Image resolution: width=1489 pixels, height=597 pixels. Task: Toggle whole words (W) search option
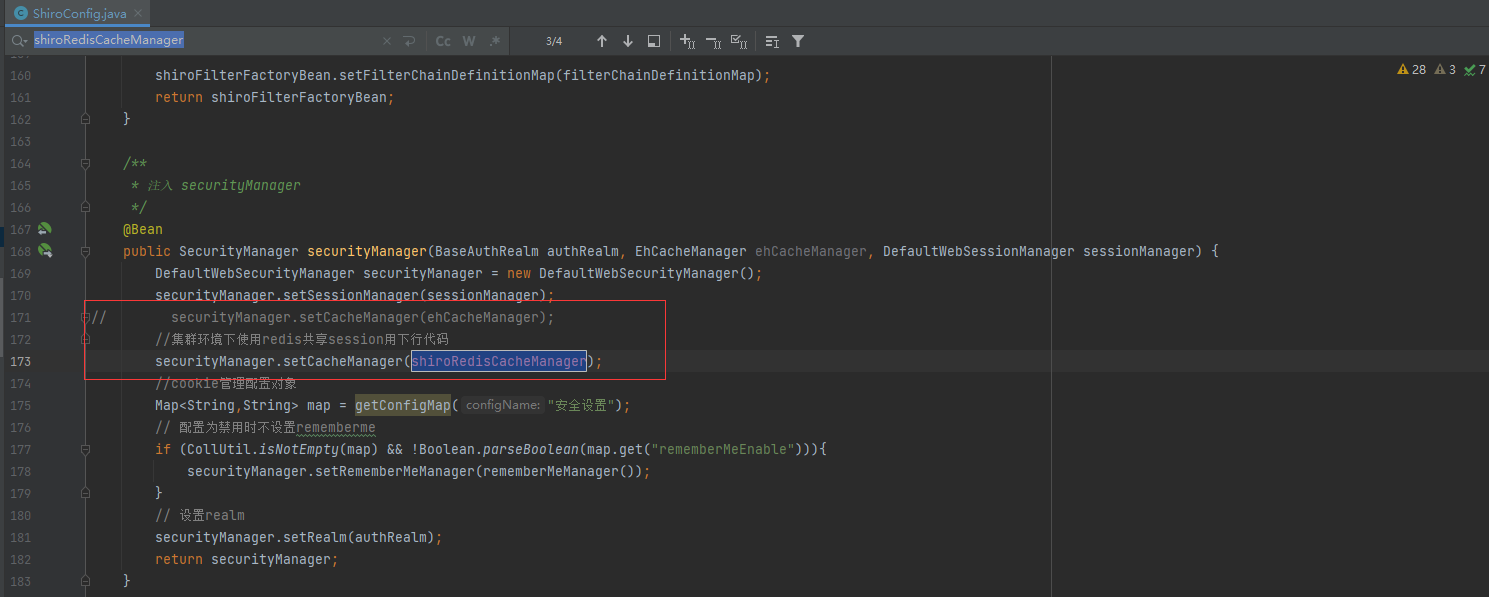(x=469, y=41)
